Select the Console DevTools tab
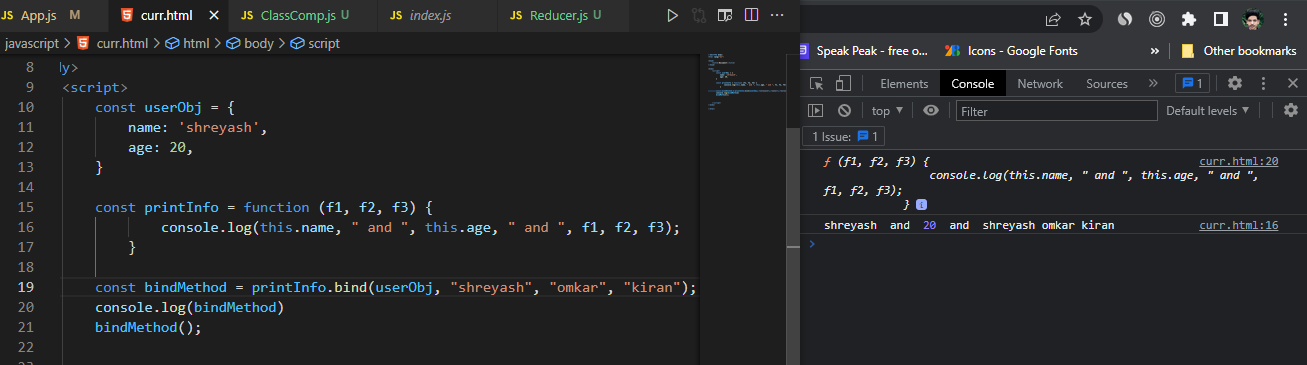Image resolution: width=1307 pixels, height=365 pixels. click(973, 84)
